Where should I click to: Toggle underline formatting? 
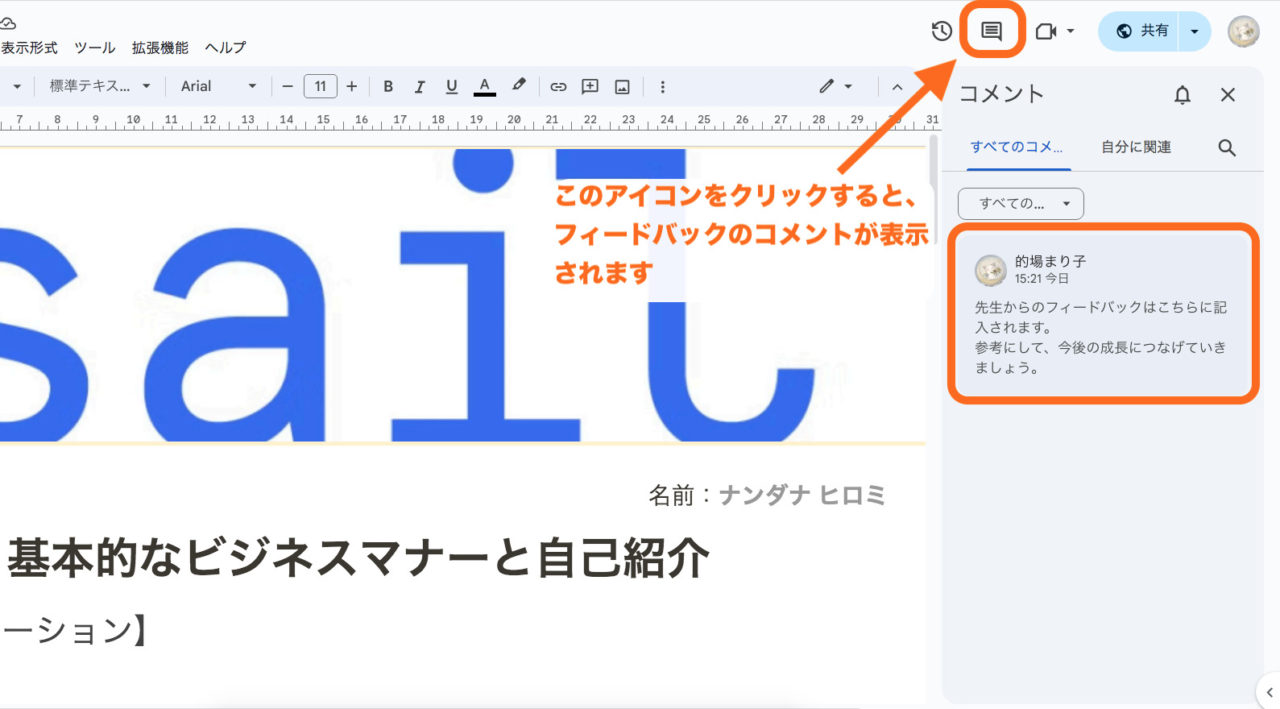tap(452, 87)
